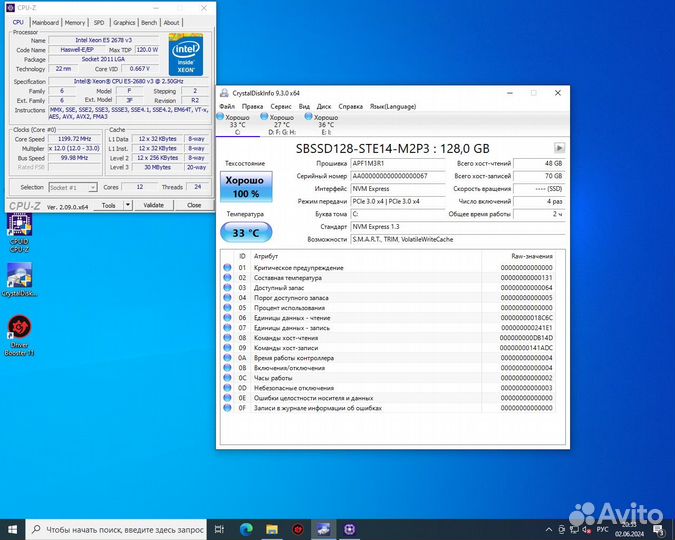The width and height of the screenshot is (675, 540).
Task: Open Task View on the taskbar
Action: [x=219, y=529]
